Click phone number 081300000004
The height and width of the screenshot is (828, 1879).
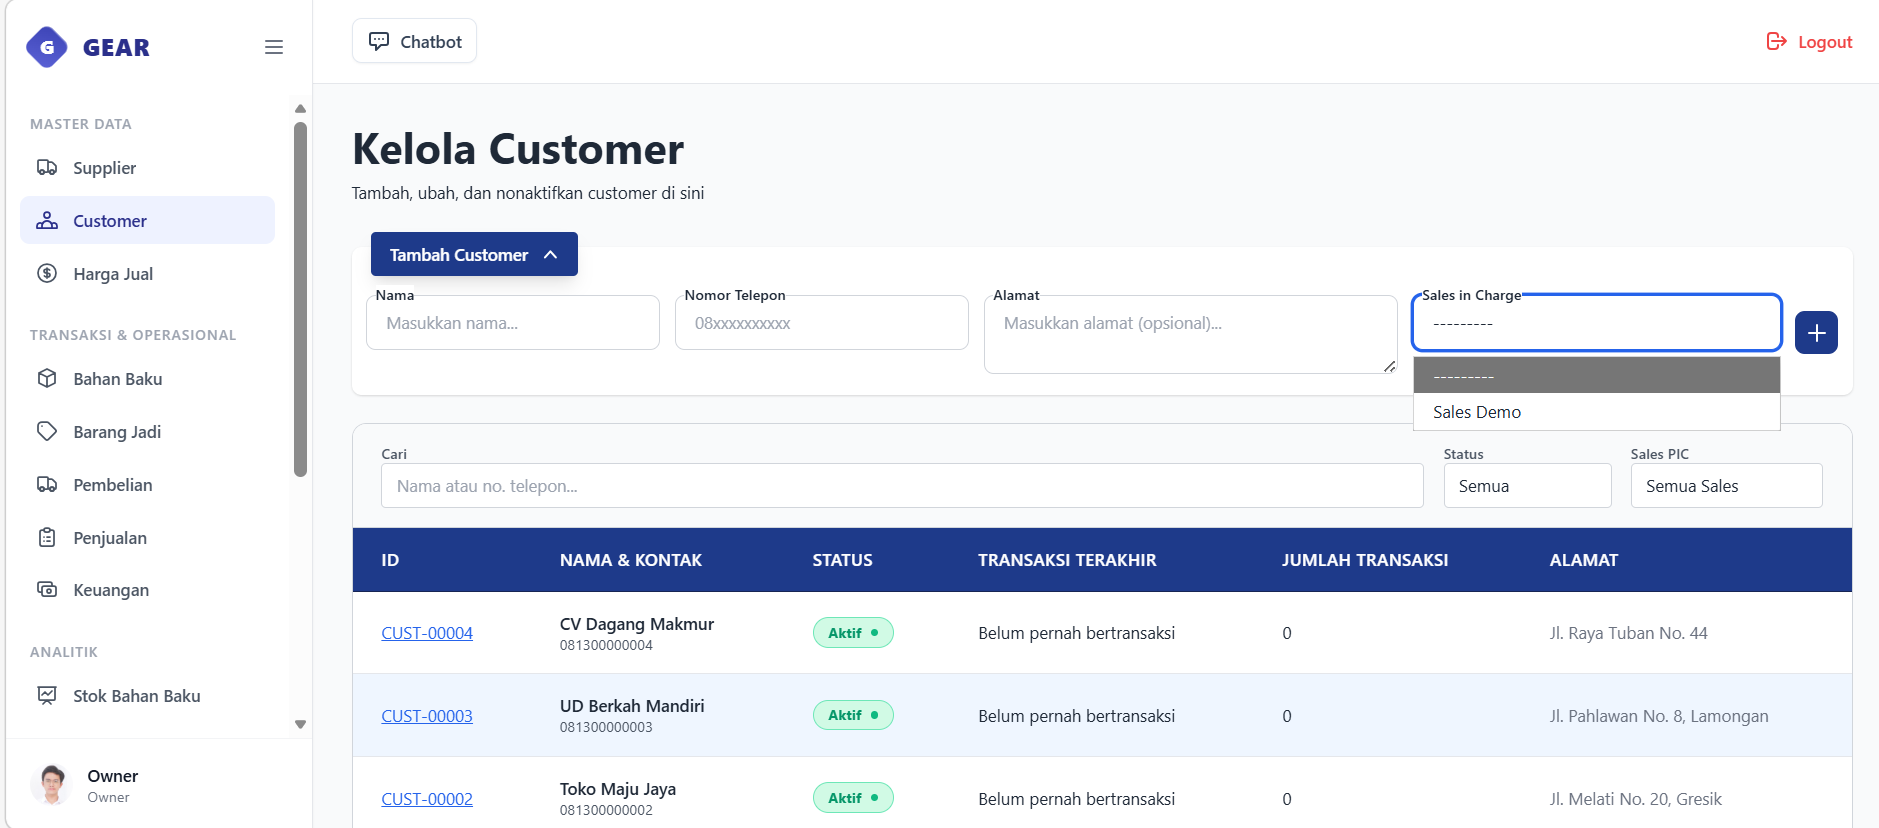[x=606, y=645]
